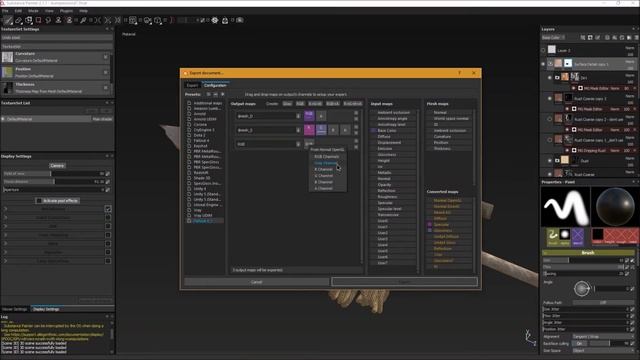Open Main shader dropdown in TextureSet List
The image size is (640, 360).
pos(102,119)
